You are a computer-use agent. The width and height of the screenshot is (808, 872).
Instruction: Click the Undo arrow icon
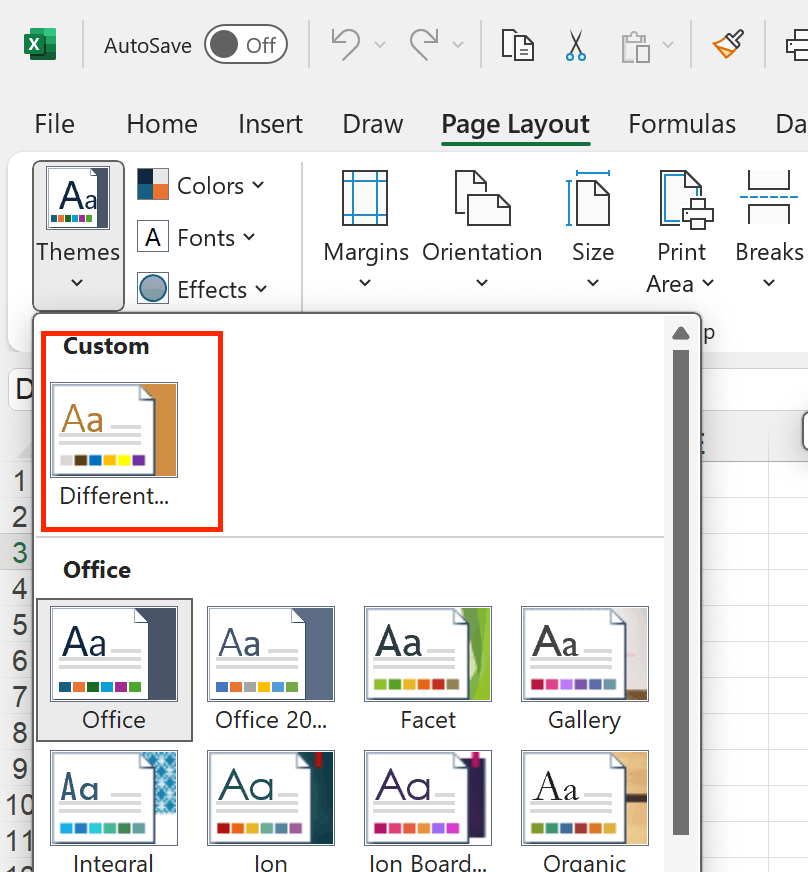(x=345, y=44)
